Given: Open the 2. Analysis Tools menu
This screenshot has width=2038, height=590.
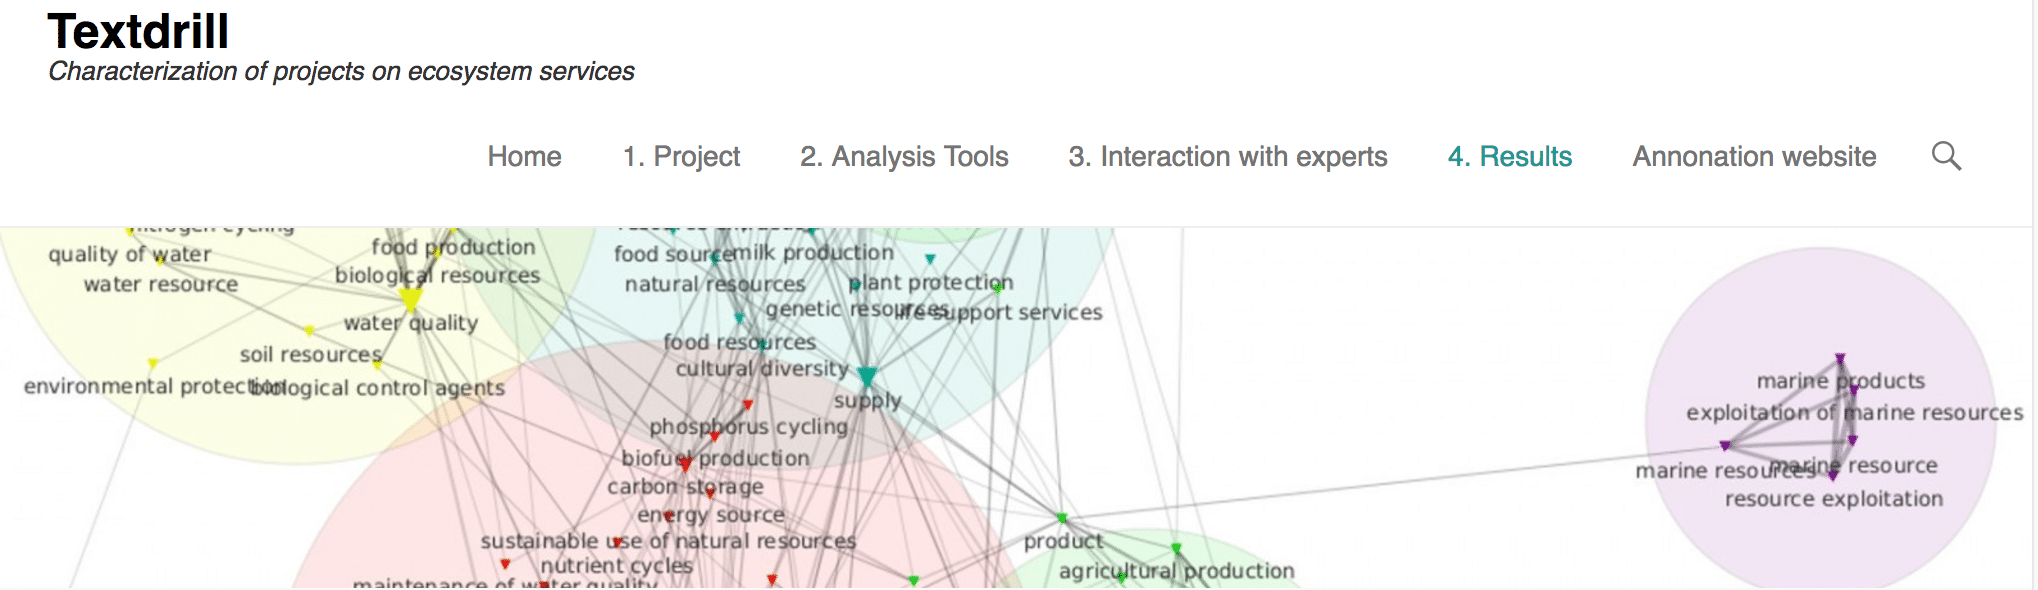Looking at the screenshot, I should pyautogui.click(x=904, y=157).
